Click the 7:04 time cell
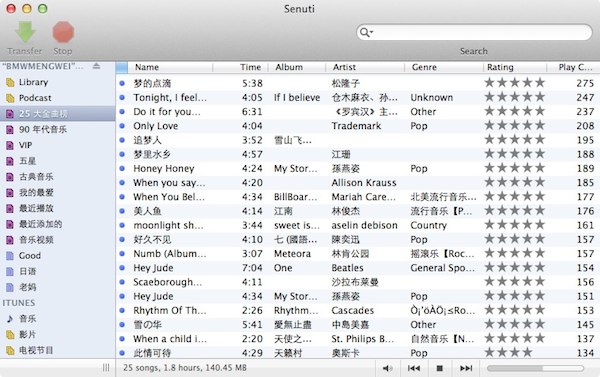Viewport: 600px width, 377px height. (x=252, y=268)
